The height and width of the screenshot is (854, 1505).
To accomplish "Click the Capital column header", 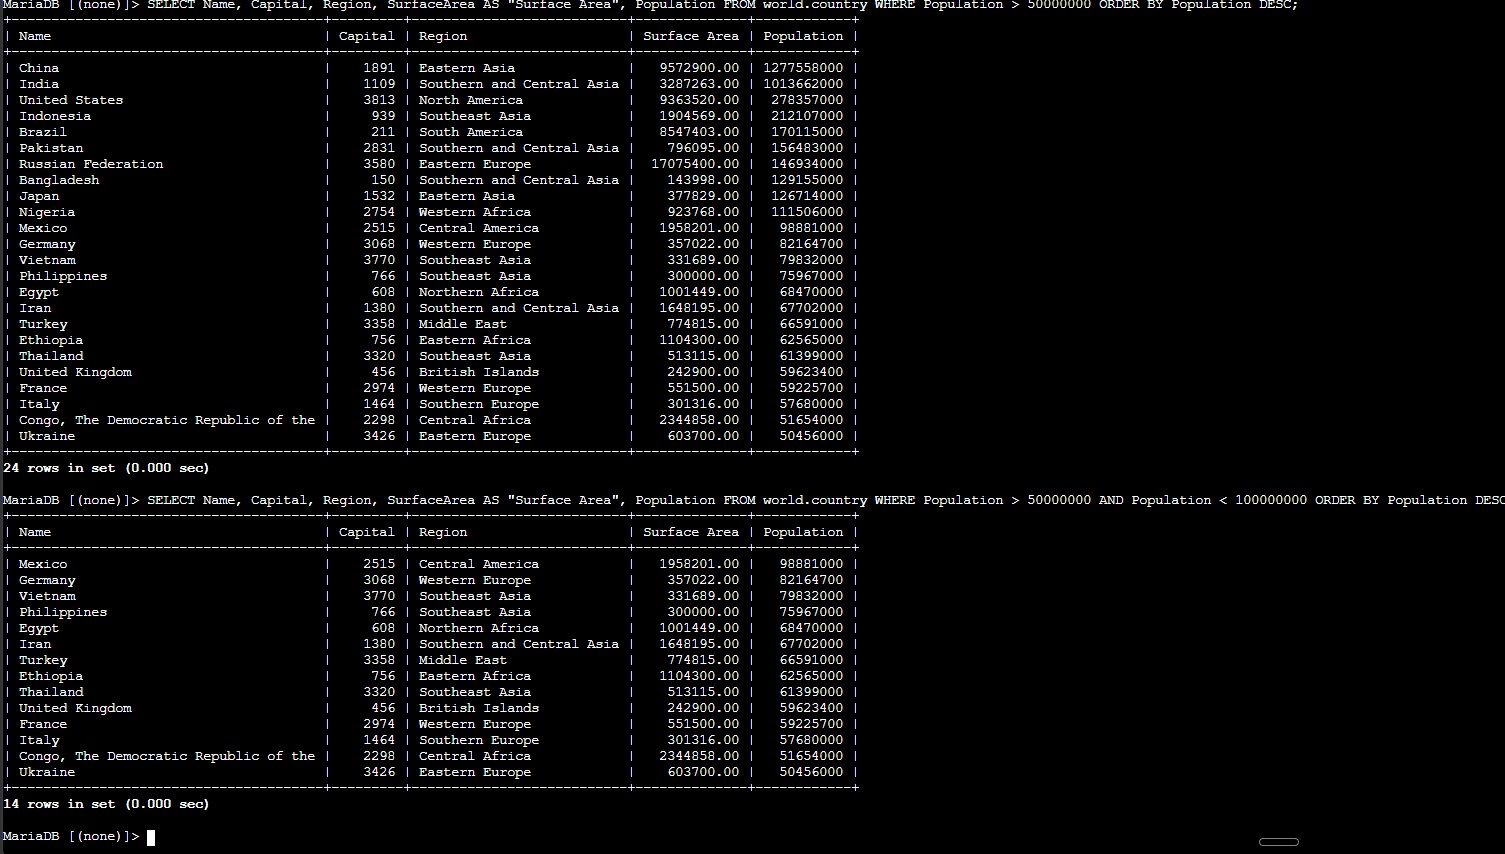I will click(x=366, y=35).
